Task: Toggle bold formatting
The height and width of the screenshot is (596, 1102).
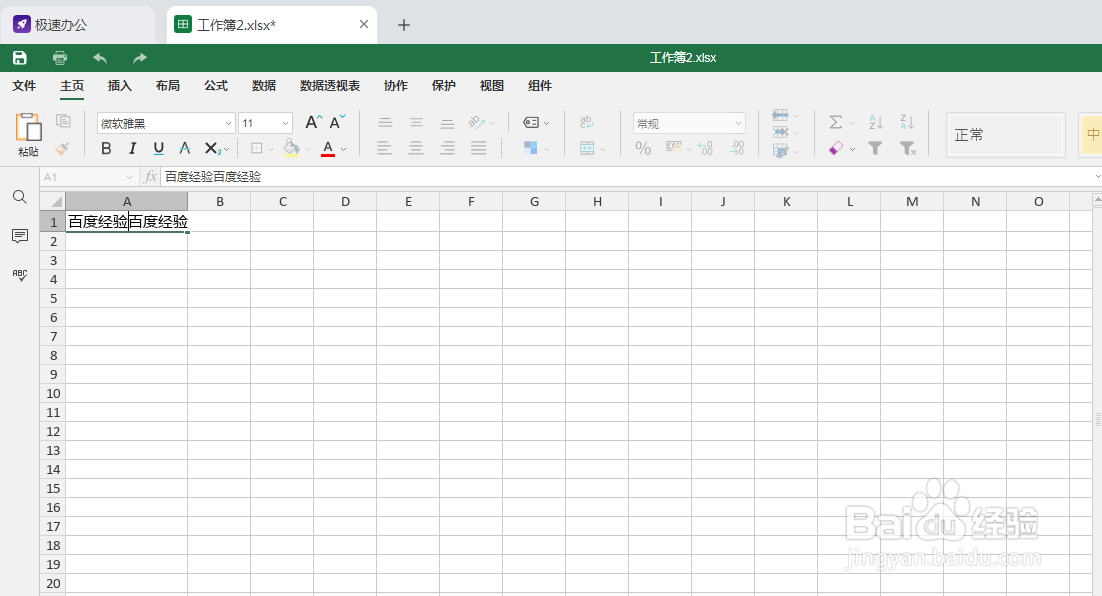Action: click(x=106, y=148)
